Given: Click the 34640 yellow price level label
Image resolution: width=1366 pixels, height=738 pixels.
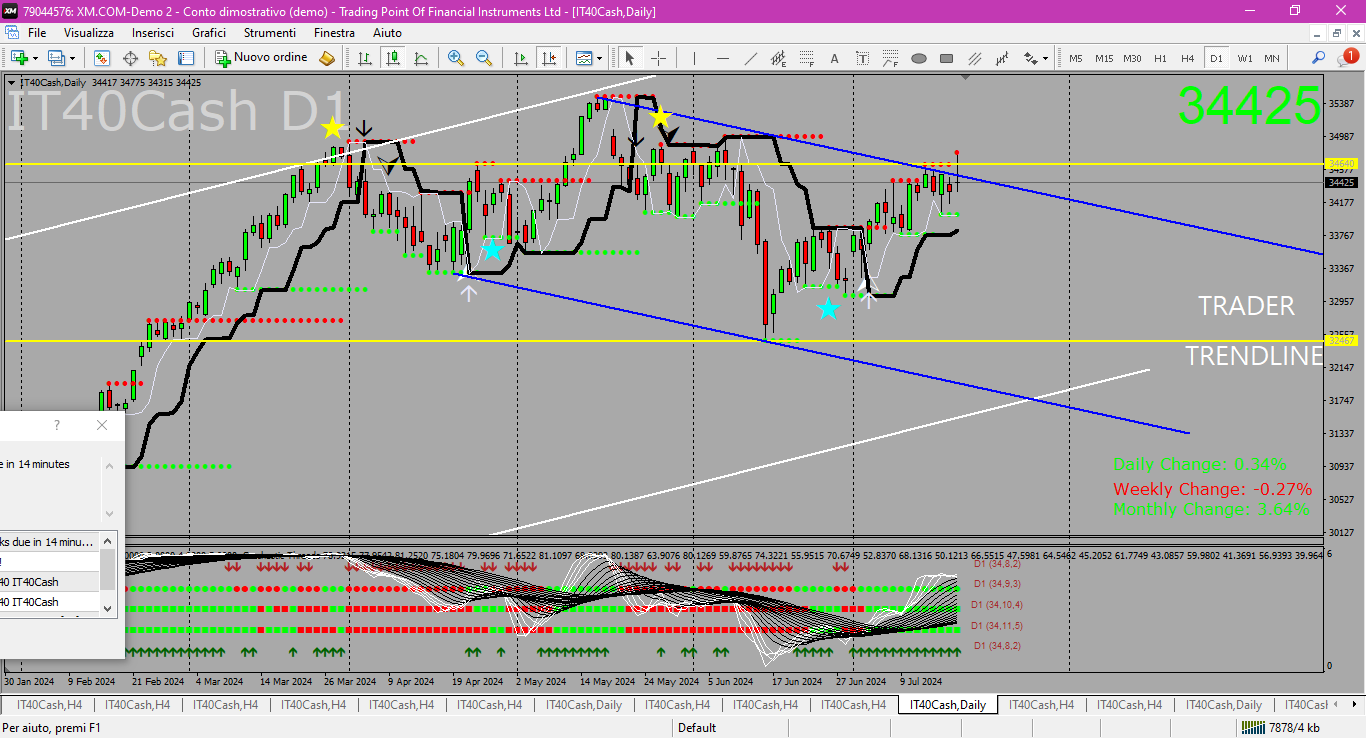Looking at the screenshot, I should 1340,163.
